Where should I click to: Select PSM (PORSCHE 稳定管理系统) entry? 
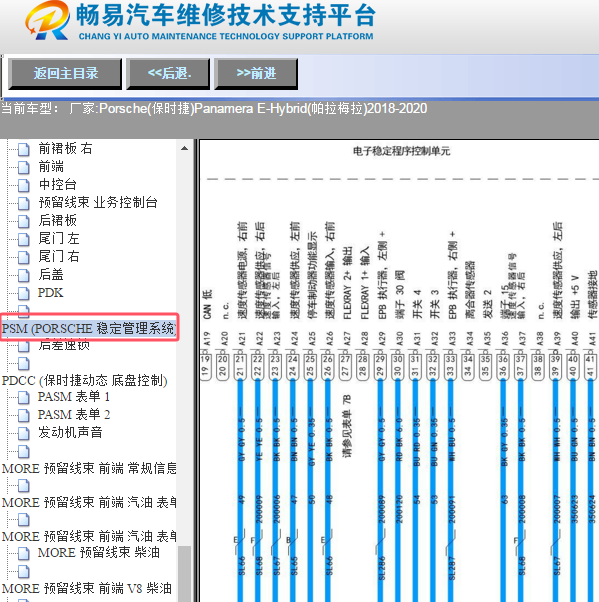pyautogui.click(x=89, y=328)
